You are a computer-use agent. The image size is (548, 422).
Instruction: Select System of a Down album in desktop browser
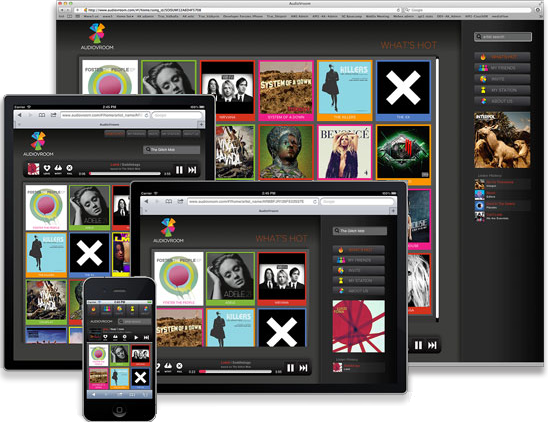[x=286, y=90]
